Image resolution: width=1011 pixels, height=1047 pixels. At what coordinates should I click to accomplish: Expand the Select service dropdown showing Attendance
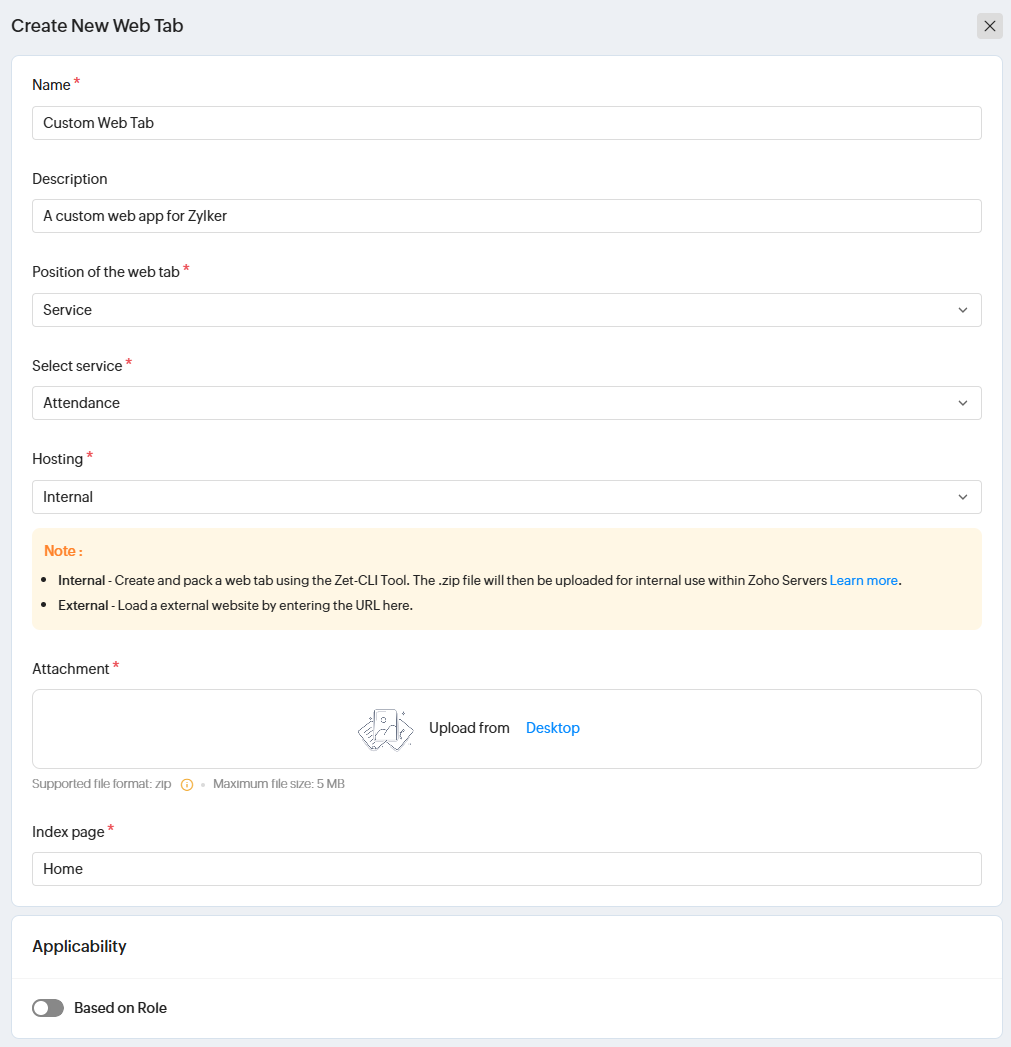coord(506,403)
